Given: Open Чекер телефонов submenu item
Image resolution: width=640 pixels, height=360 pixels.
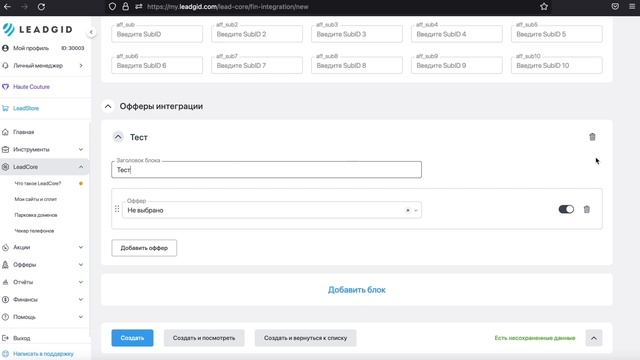Looking at the screenshot, I should [x=34, y=231].
